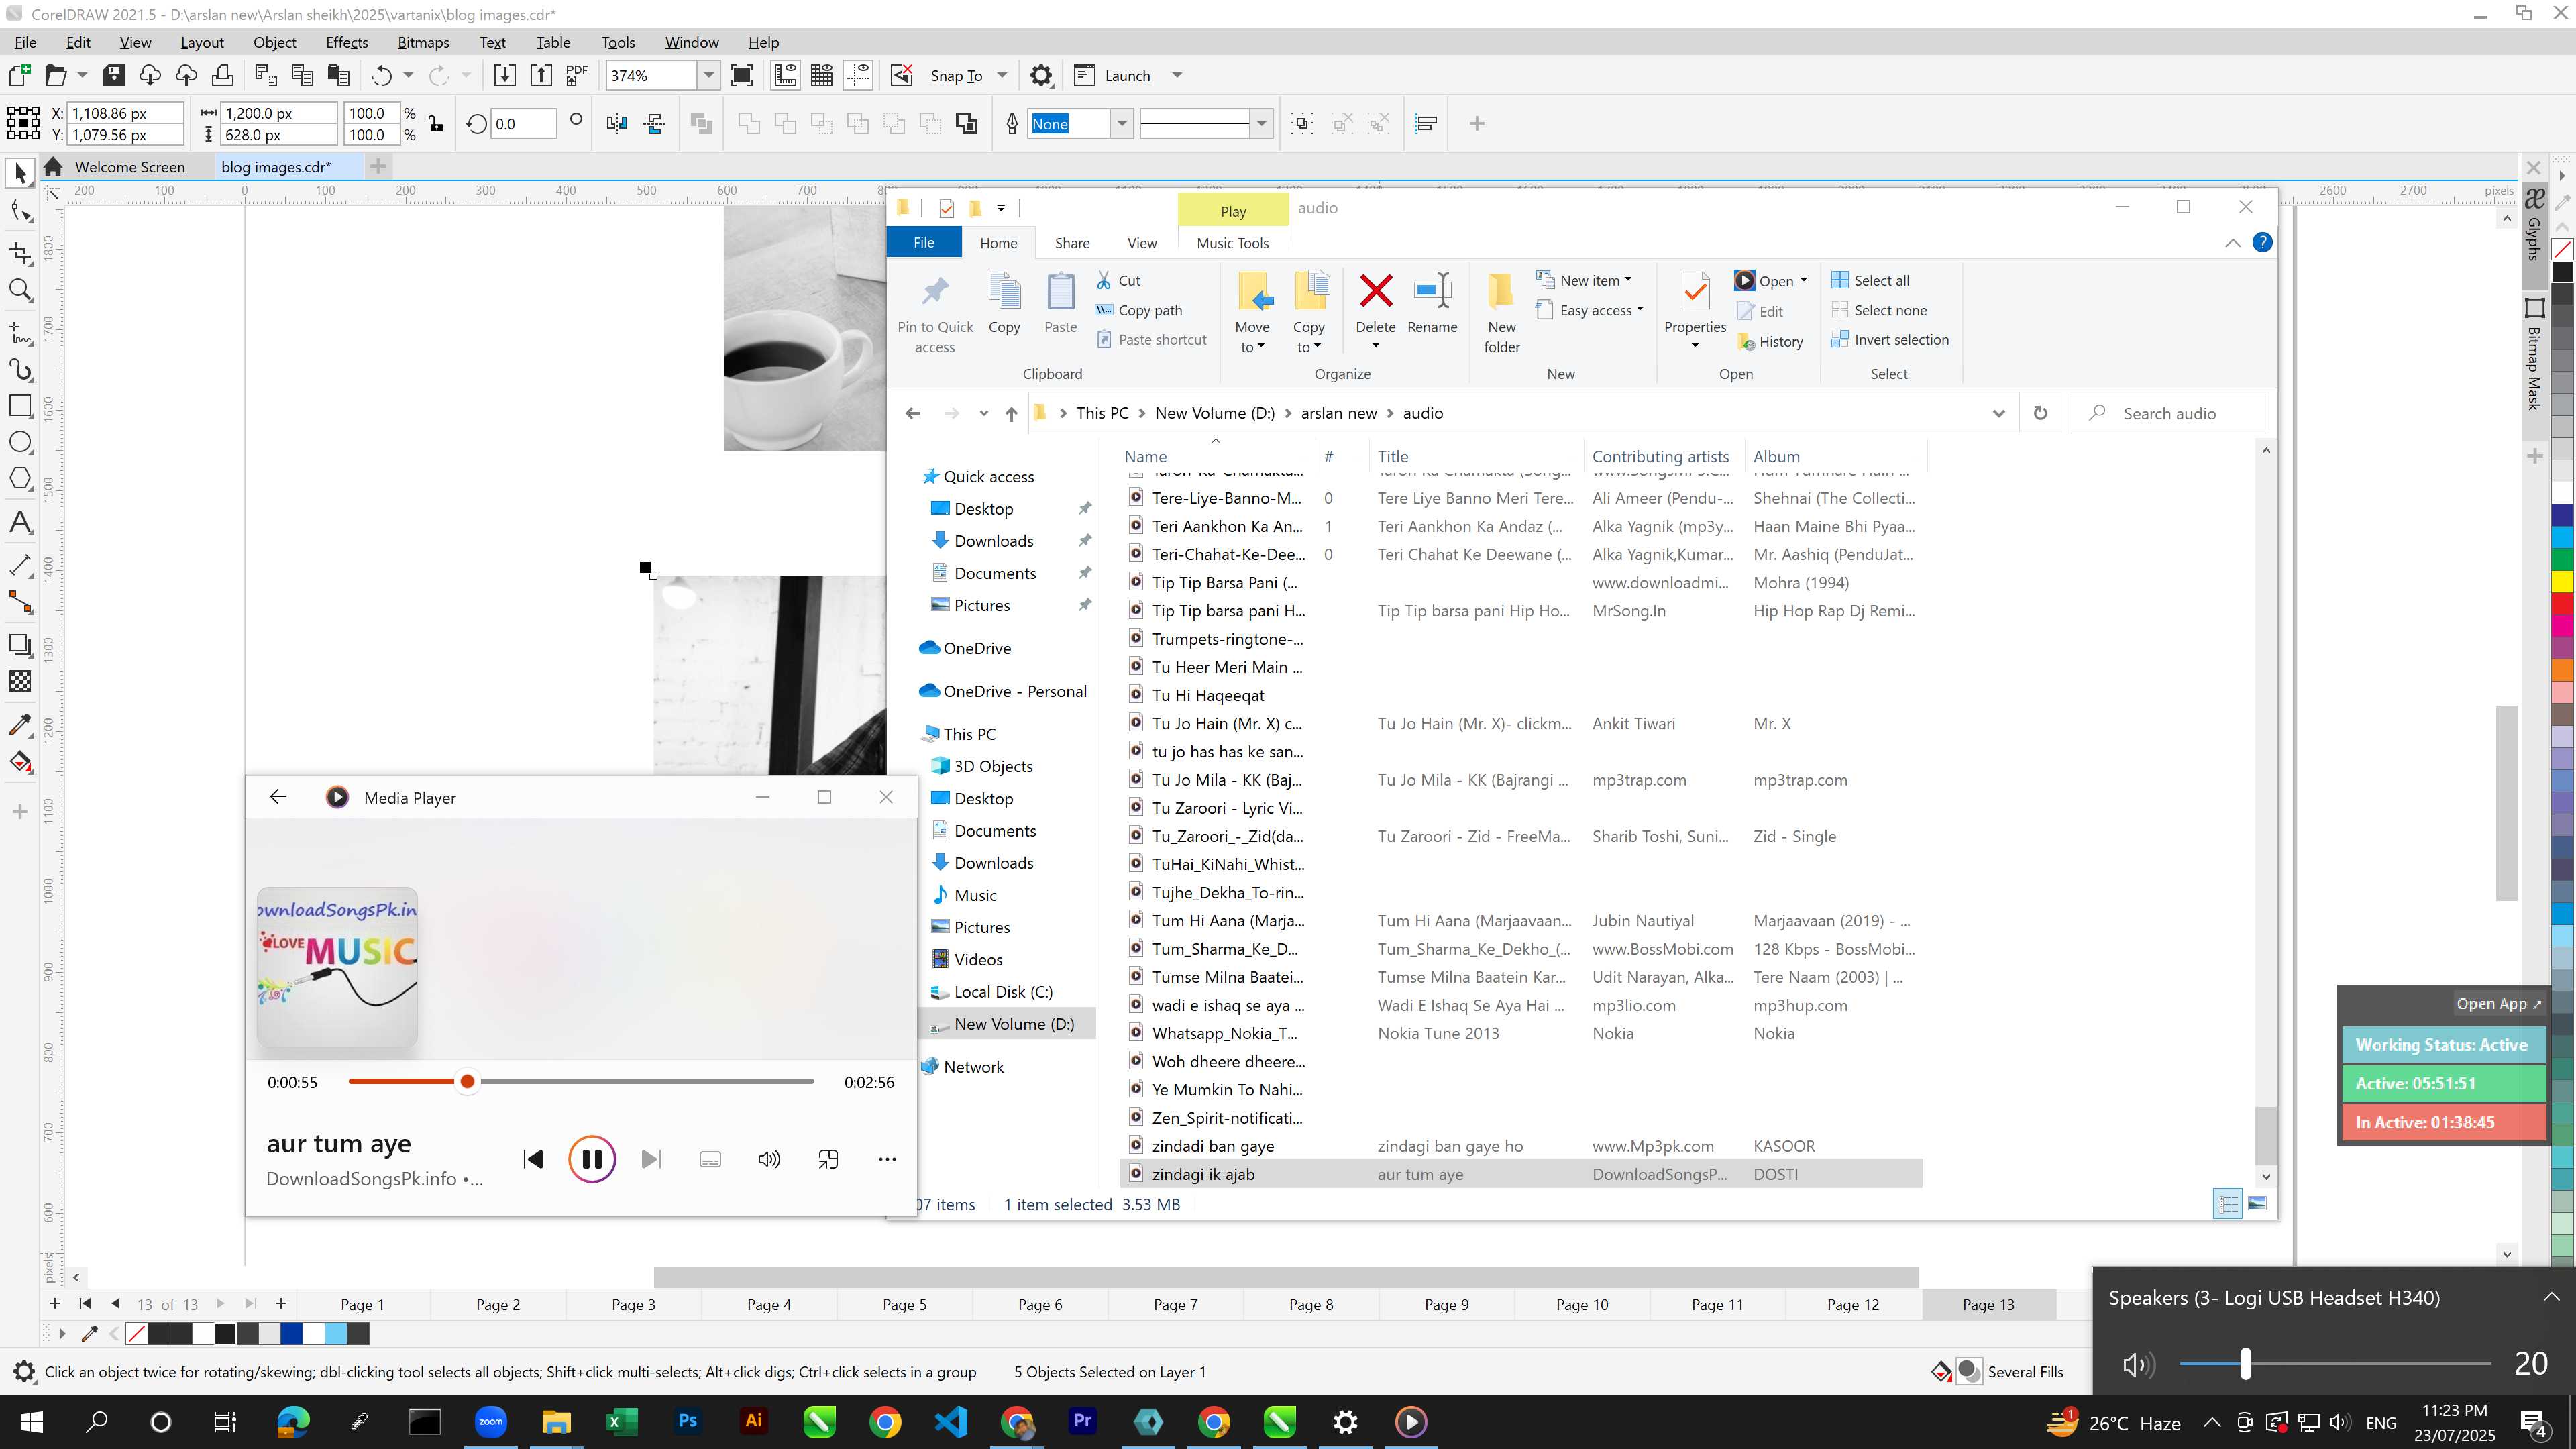Mute the speakers in volume flyout
2576x1449 pixels.
pos(2138,1364)
